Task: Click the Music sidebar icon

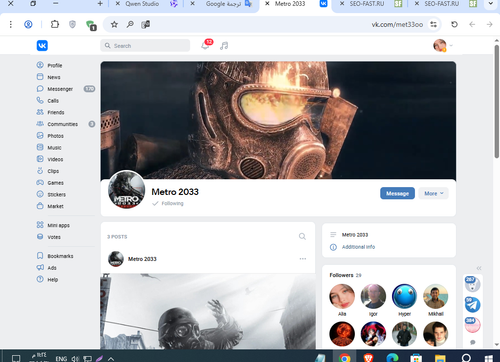Action: point(40,147)
